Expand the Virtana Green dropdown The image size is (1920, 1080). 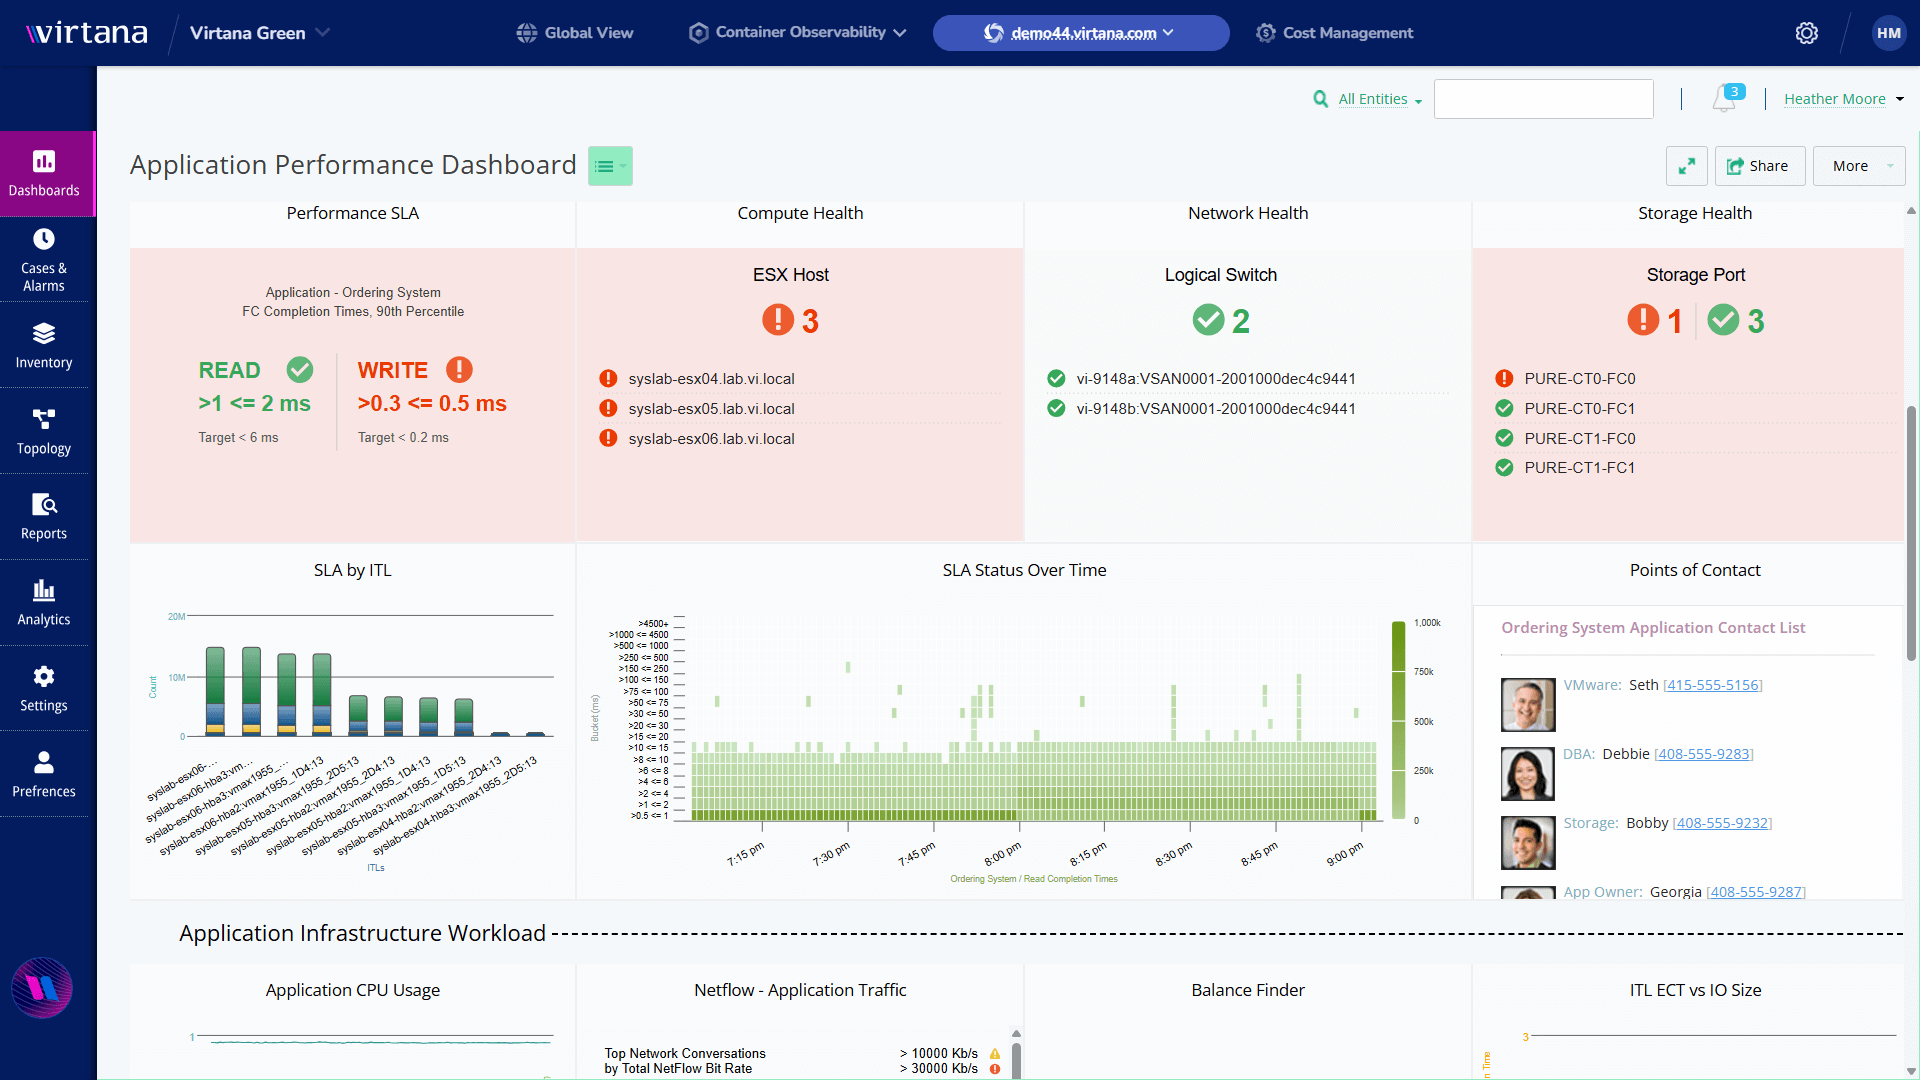click(260, 33)
